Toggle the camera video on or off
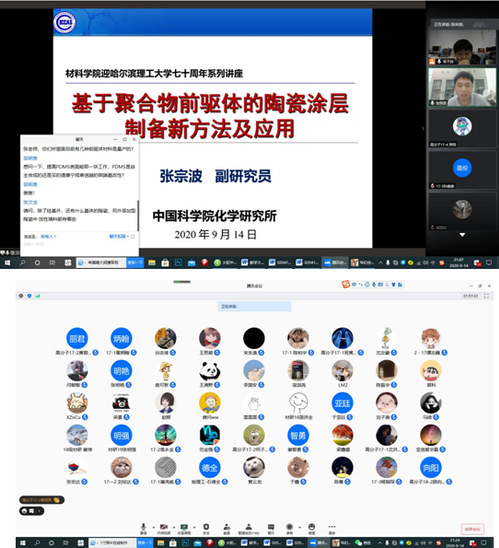The height and width of the screenshot is (548, 499). pyautogui.click(x=163, y=527)
